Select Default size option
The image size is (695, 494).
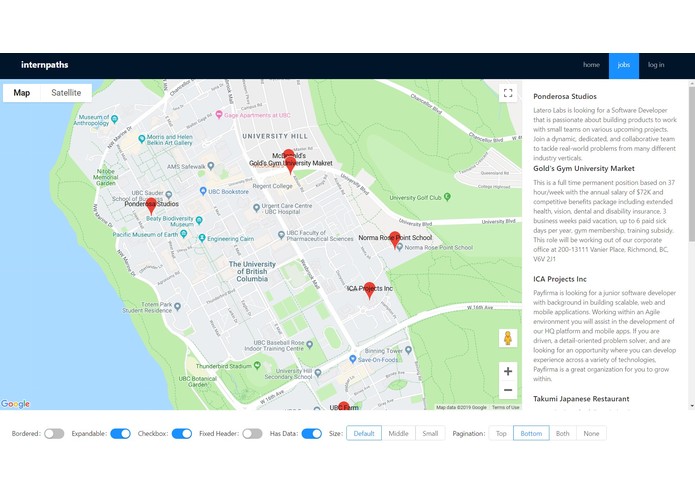pos(364,433)
